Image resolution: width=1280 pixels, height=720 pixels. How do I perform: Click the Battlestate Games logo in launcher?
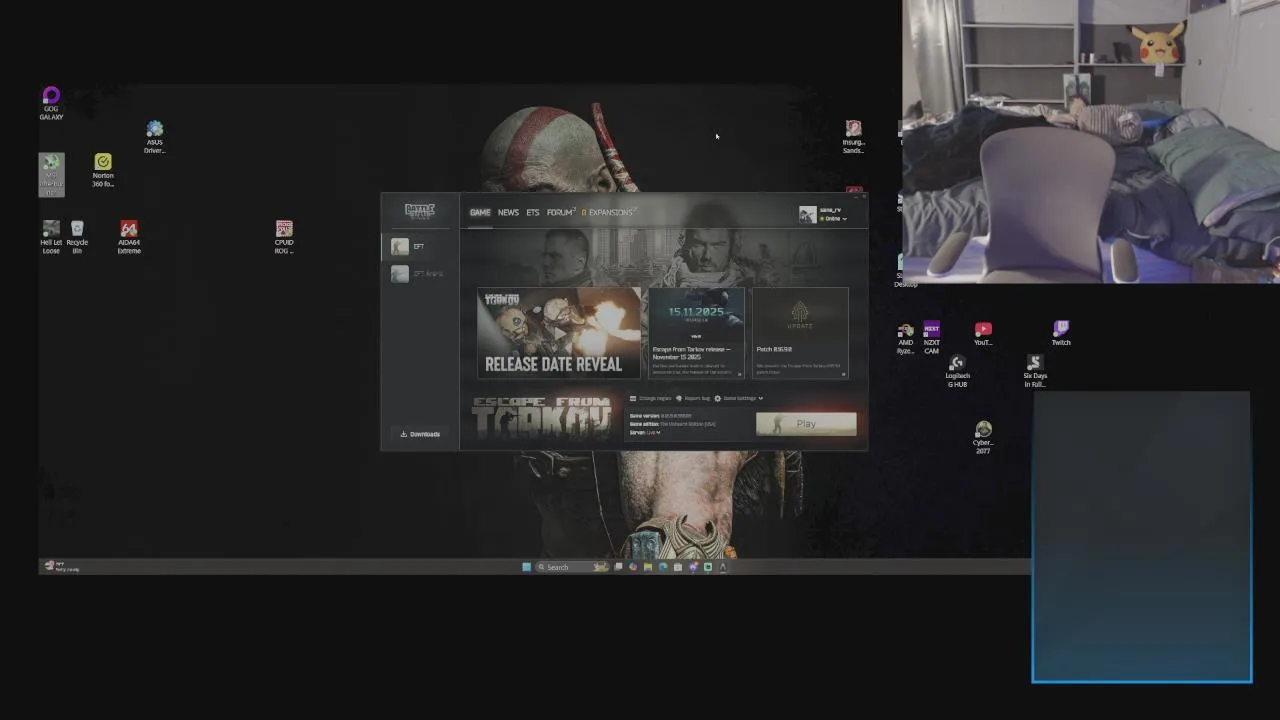click(420, 210)
